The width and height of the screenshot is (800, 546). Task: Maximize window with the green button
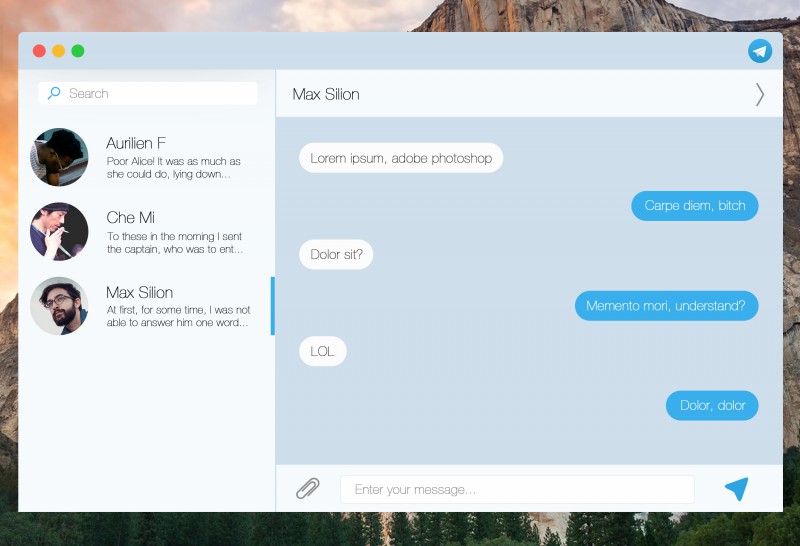(x=78, y=51)
